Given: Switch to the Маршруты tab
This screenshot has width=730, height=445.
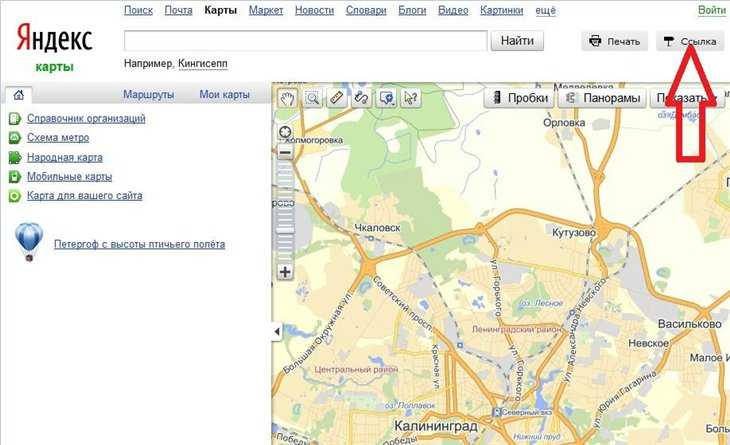Looking at the screenshot, I should [149, 94].
